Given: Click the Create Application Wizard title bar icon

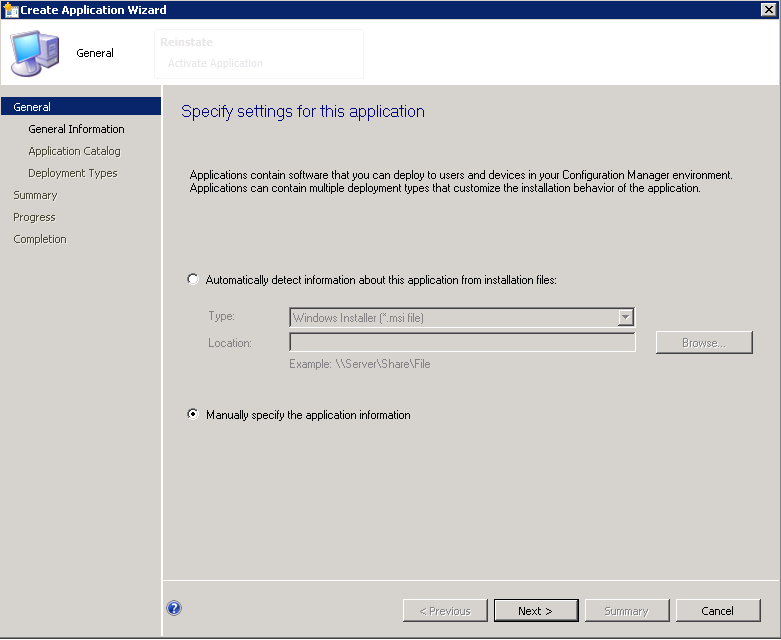Looking at the screenshot, I should click(11, 10).
